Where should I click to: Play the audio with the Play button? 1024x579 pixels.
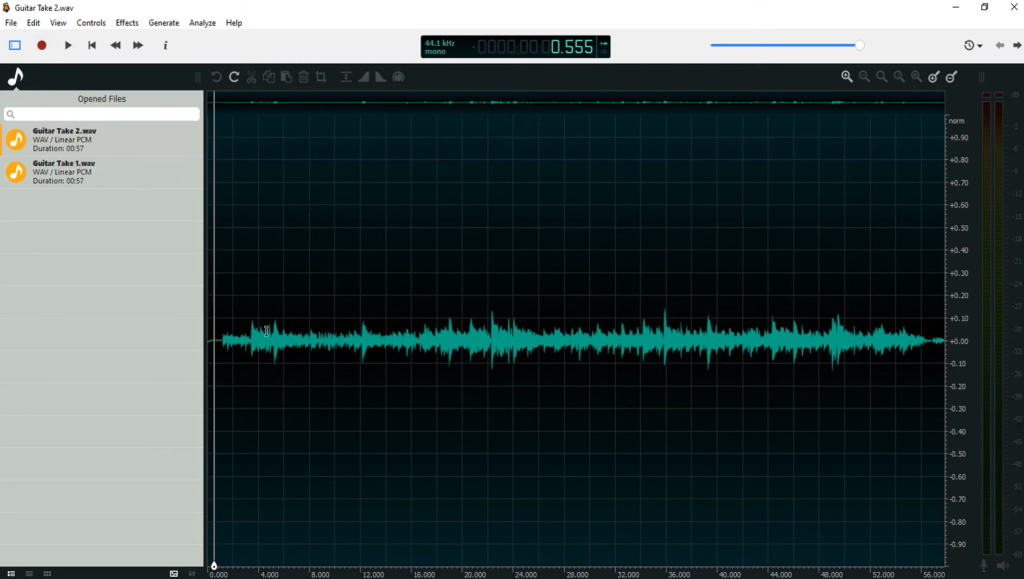pos(68,45)
